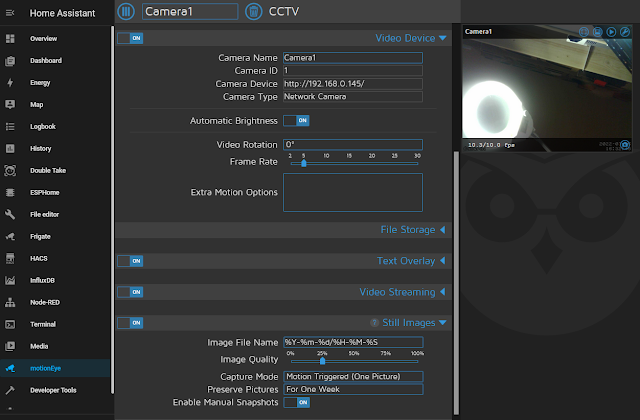Open fullscreen view on Camera1 frame
This screenshot has width=640, height=420.
pos(584,32)
